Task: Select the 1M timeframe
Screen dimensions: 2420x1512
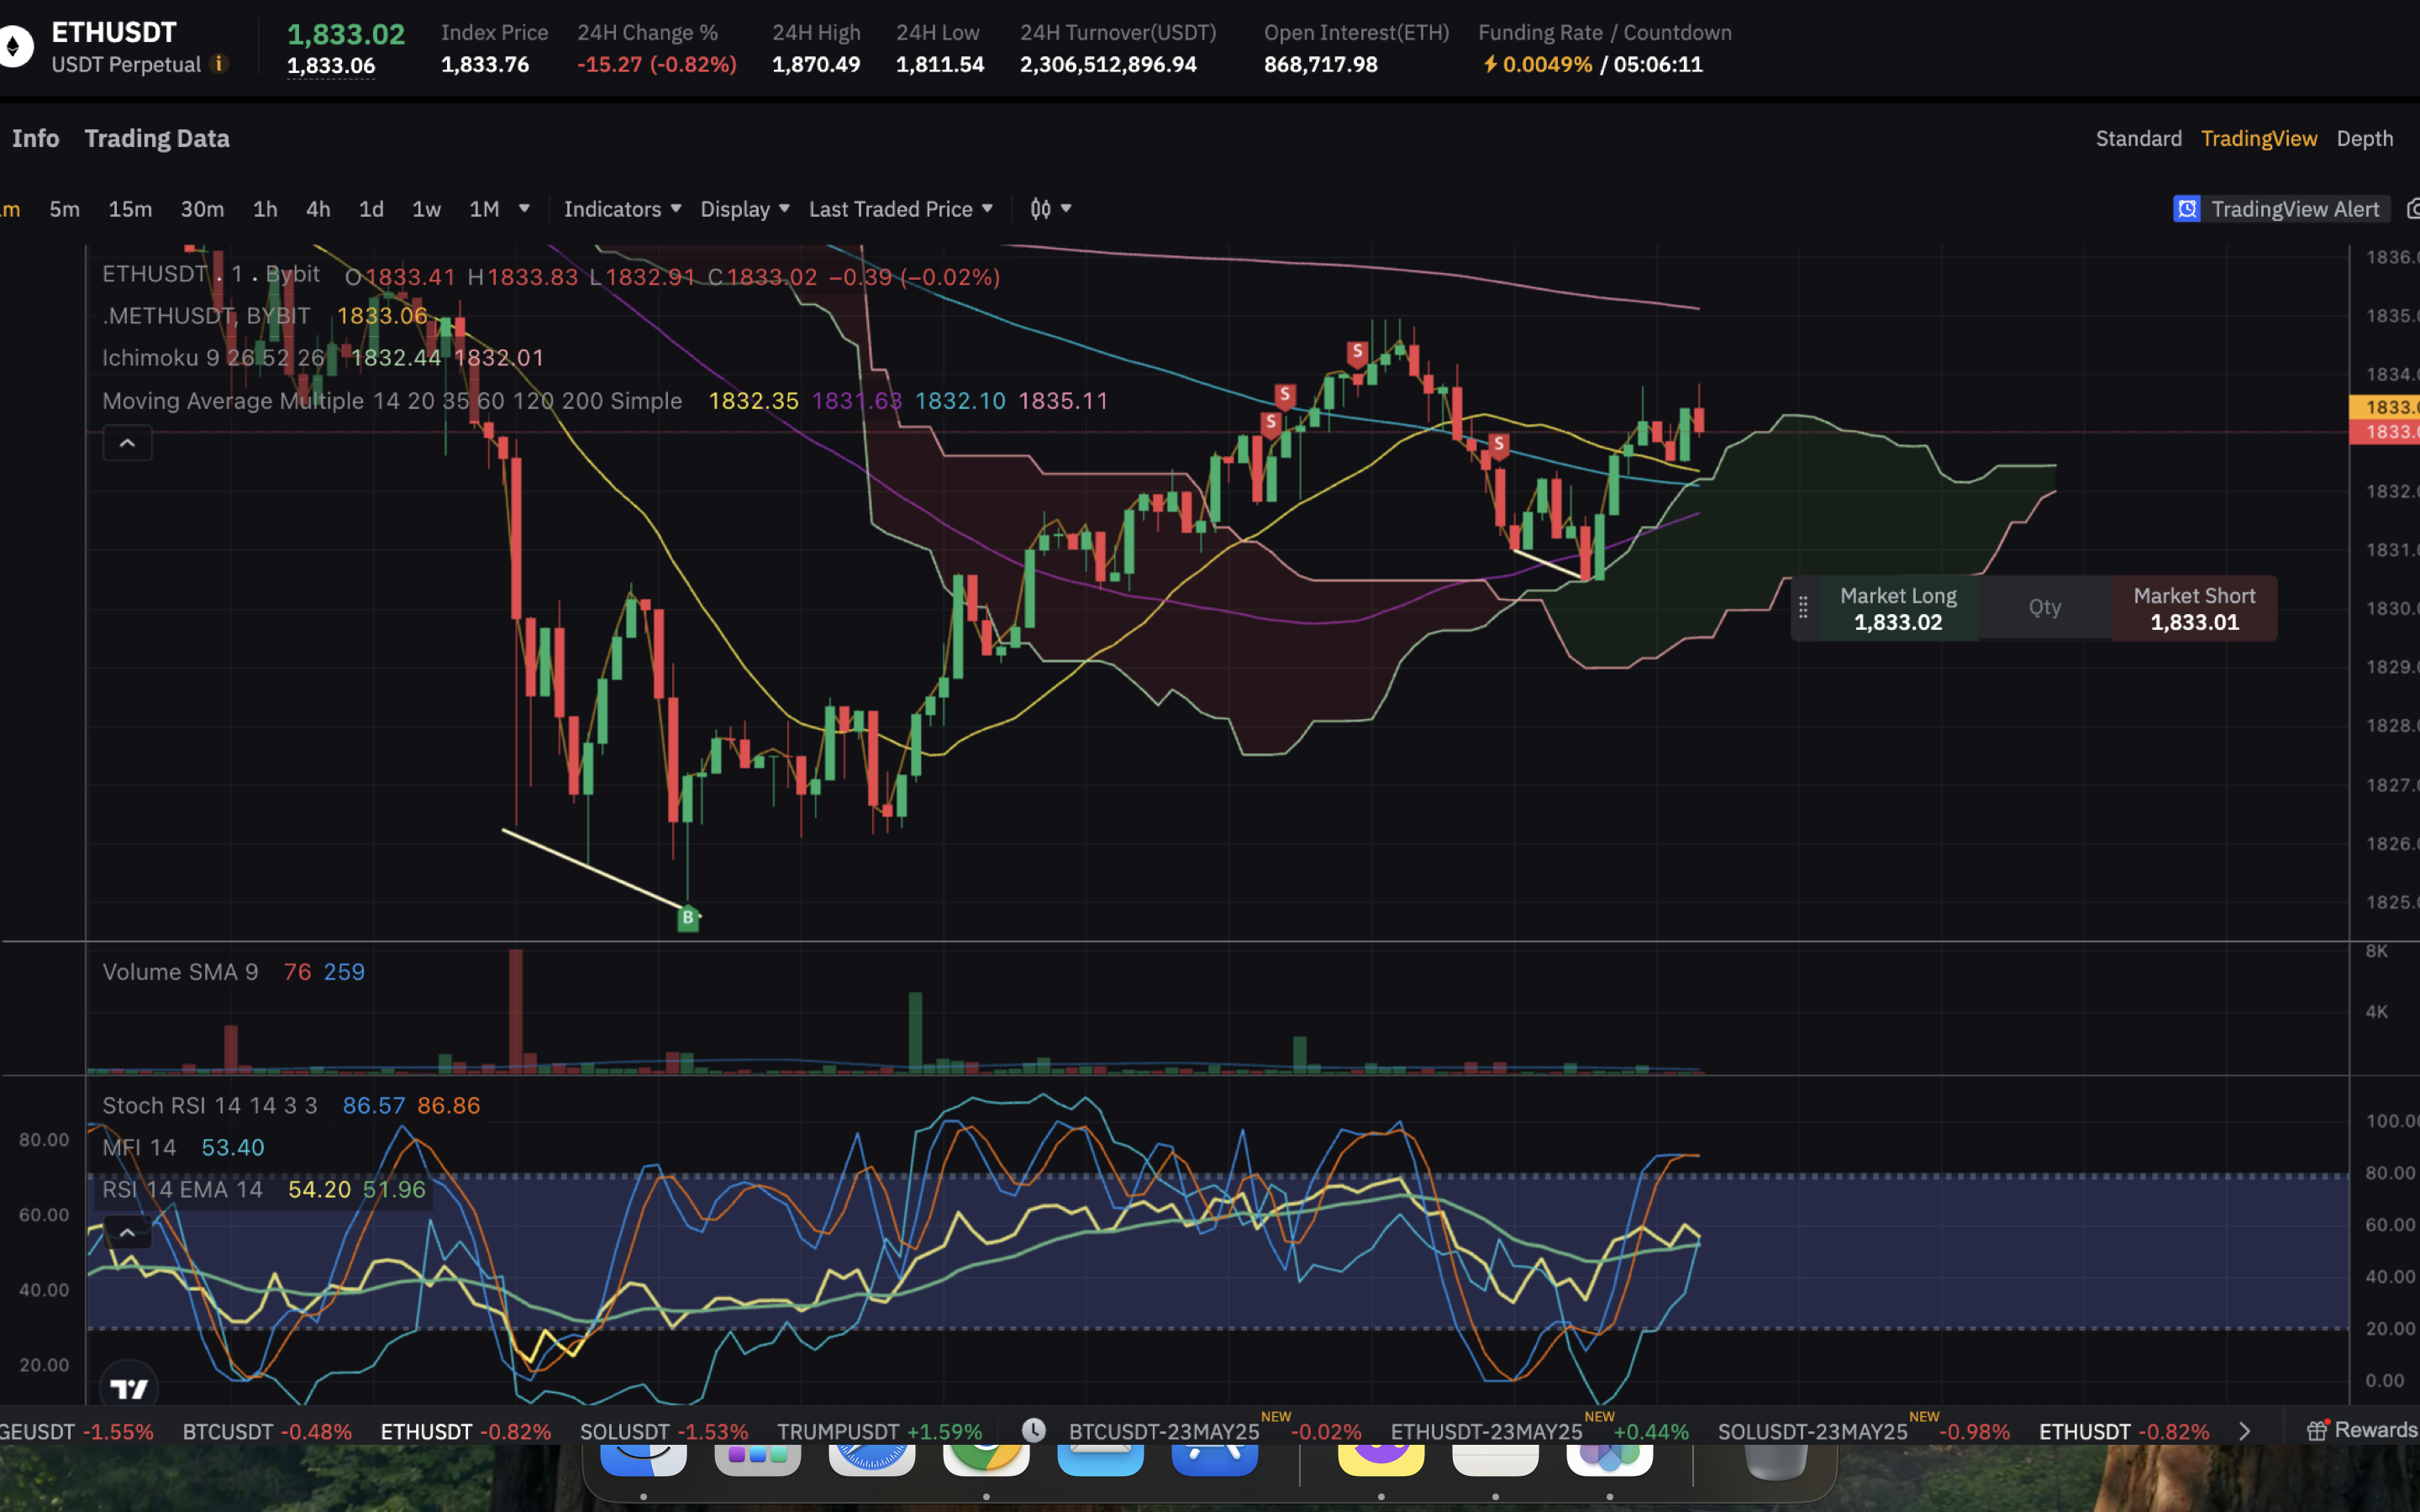Action: 484,208
